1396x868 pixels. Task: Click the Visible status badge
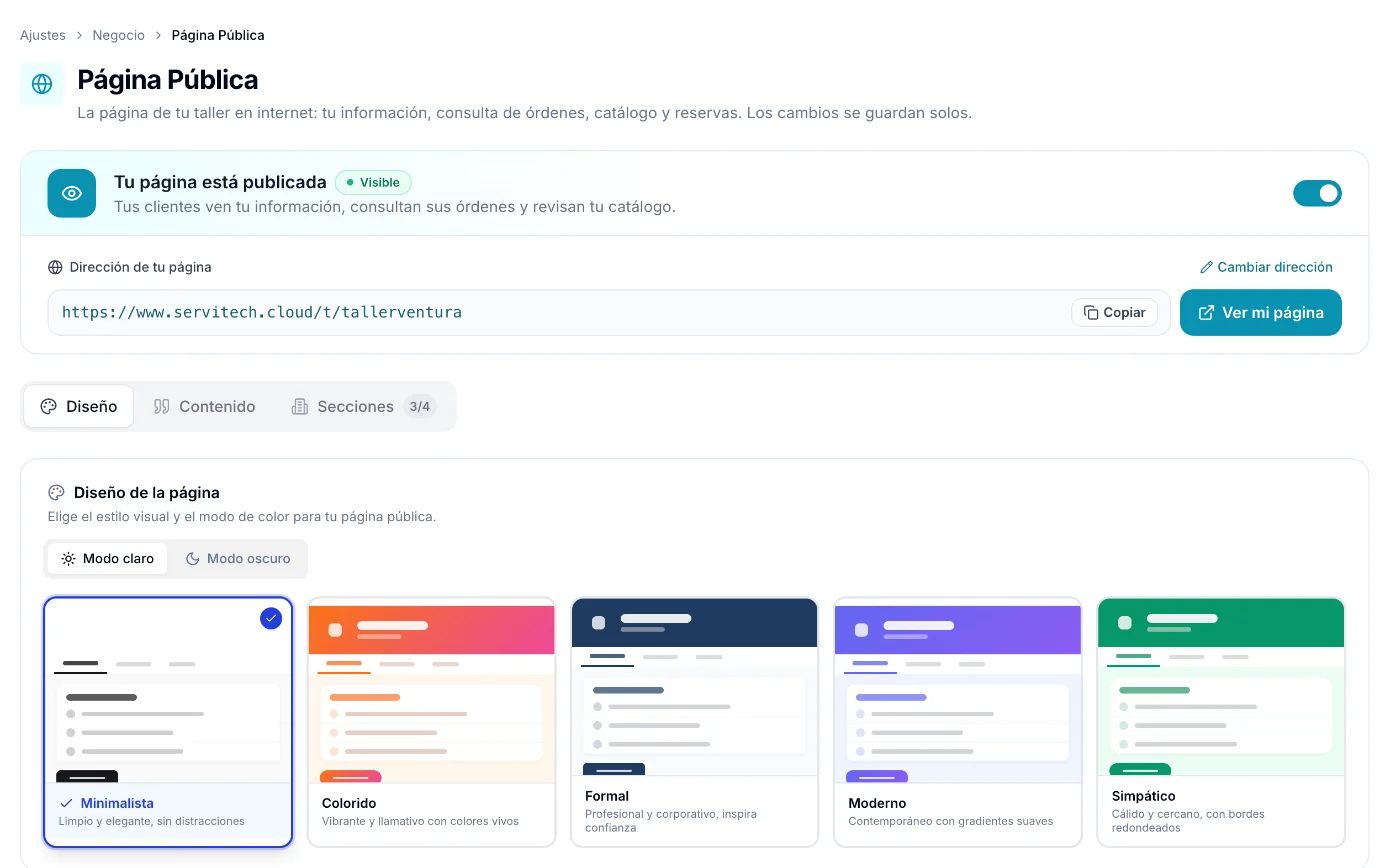(x=373, y=182)
